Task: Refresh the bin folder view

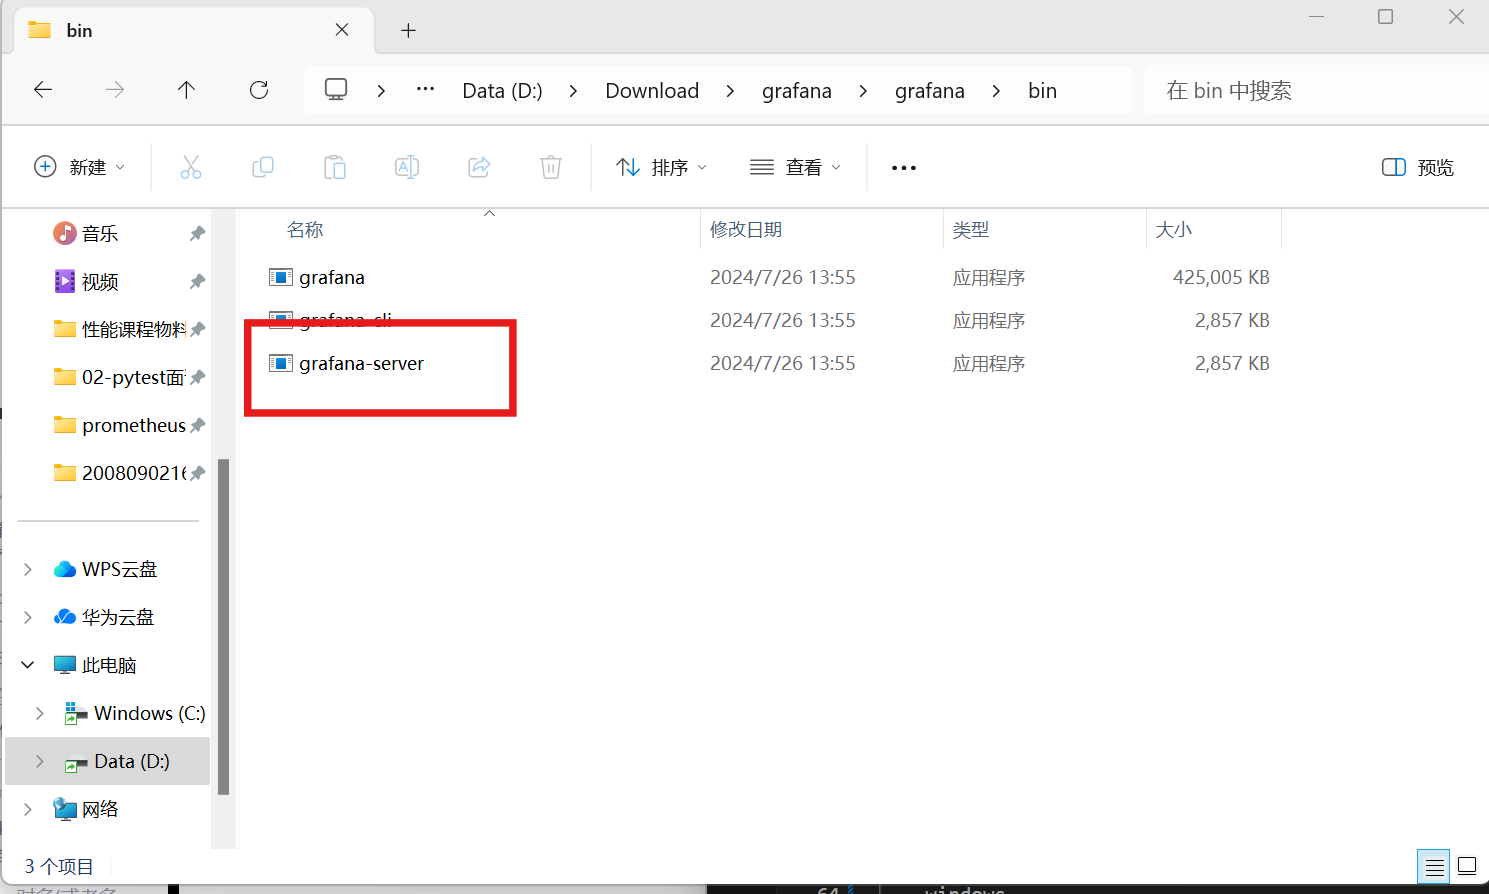Action: point(259,90)
